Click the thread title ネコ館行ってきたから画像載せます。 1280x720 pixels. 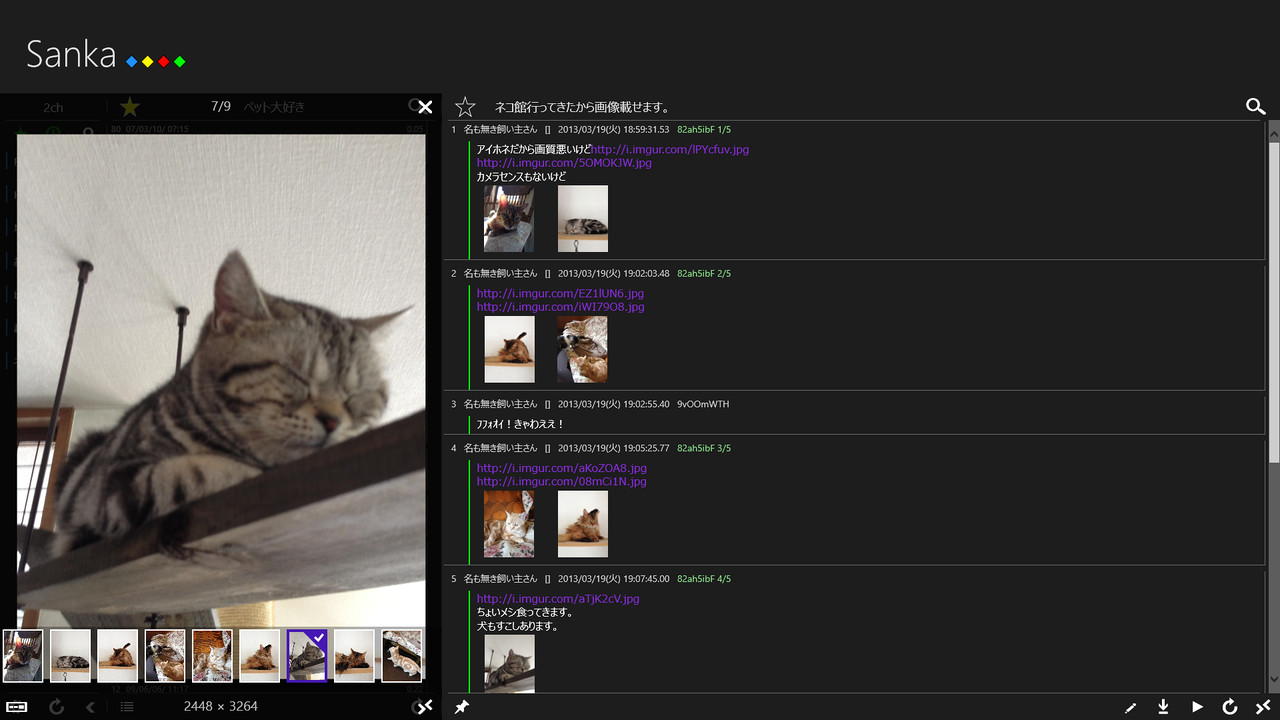click(x=582, y=107)
